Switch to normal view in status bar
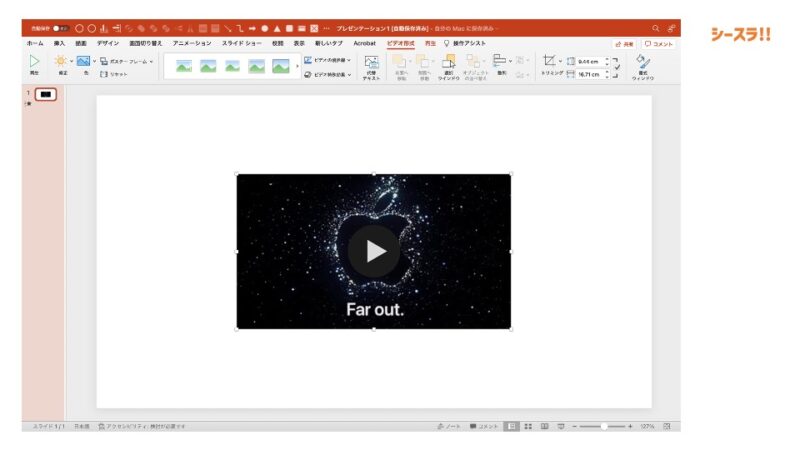 pos(512,426)
